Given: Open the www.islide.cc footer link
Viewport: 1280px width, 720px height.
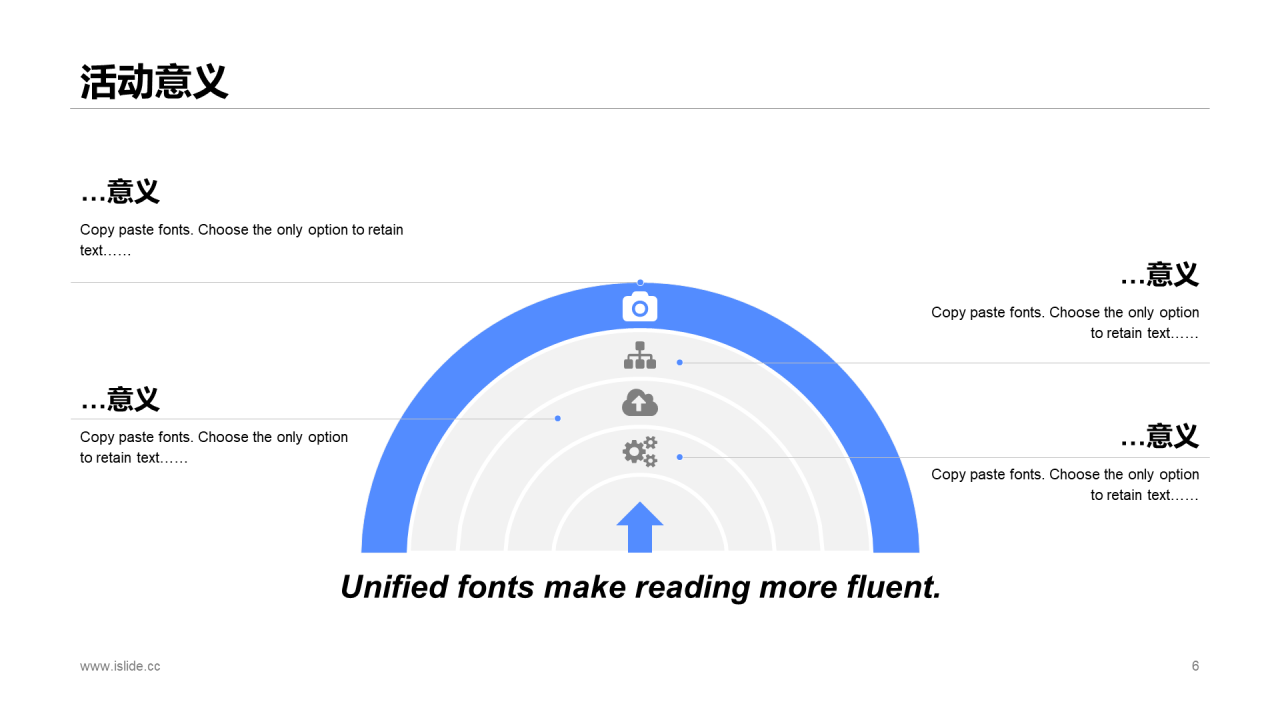Looking at the screenshot, I should click(120, 666).
